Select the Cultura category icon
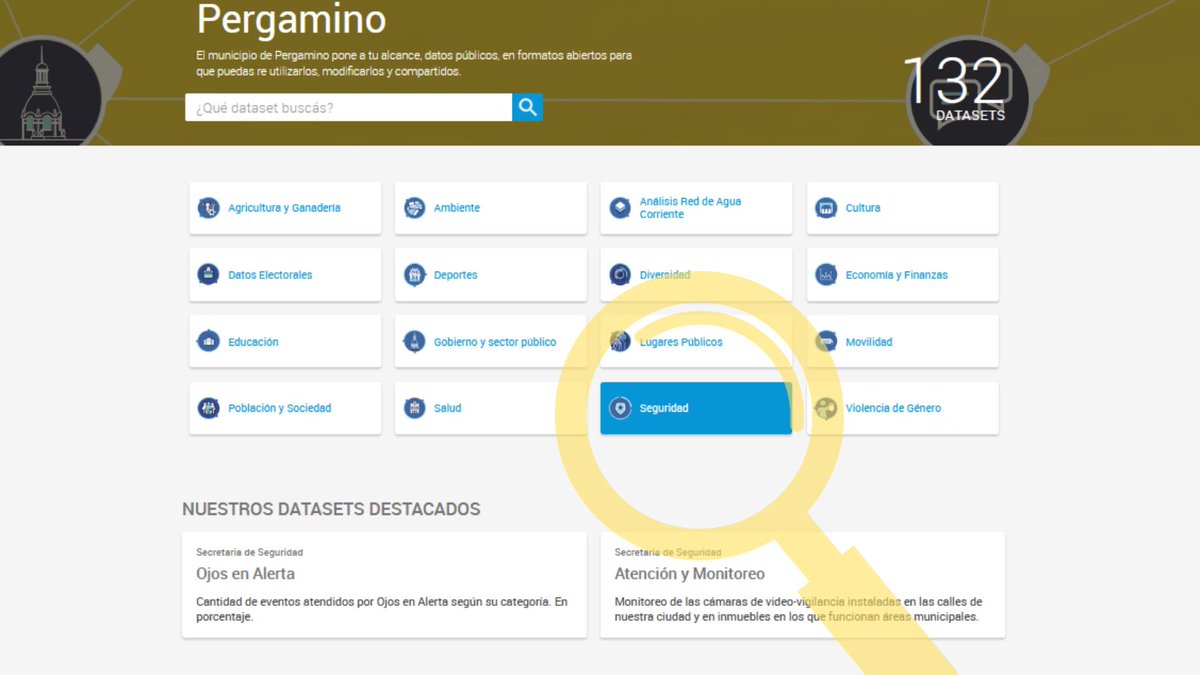The height and width of the screenshot is (675, 1200). (826, 207)
